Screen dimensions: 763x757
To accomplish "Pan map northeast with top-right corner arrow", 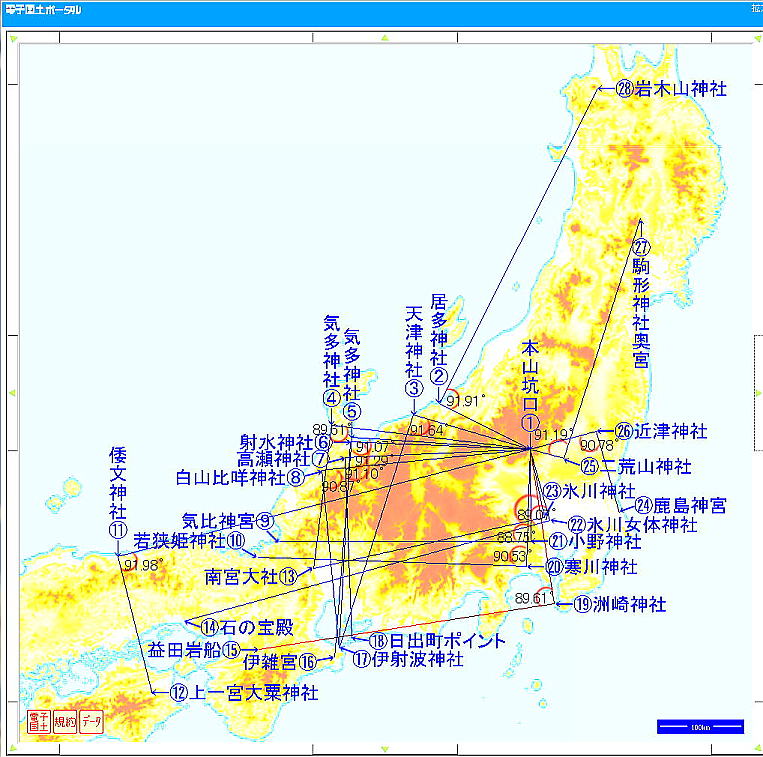I will pos(755,38).
